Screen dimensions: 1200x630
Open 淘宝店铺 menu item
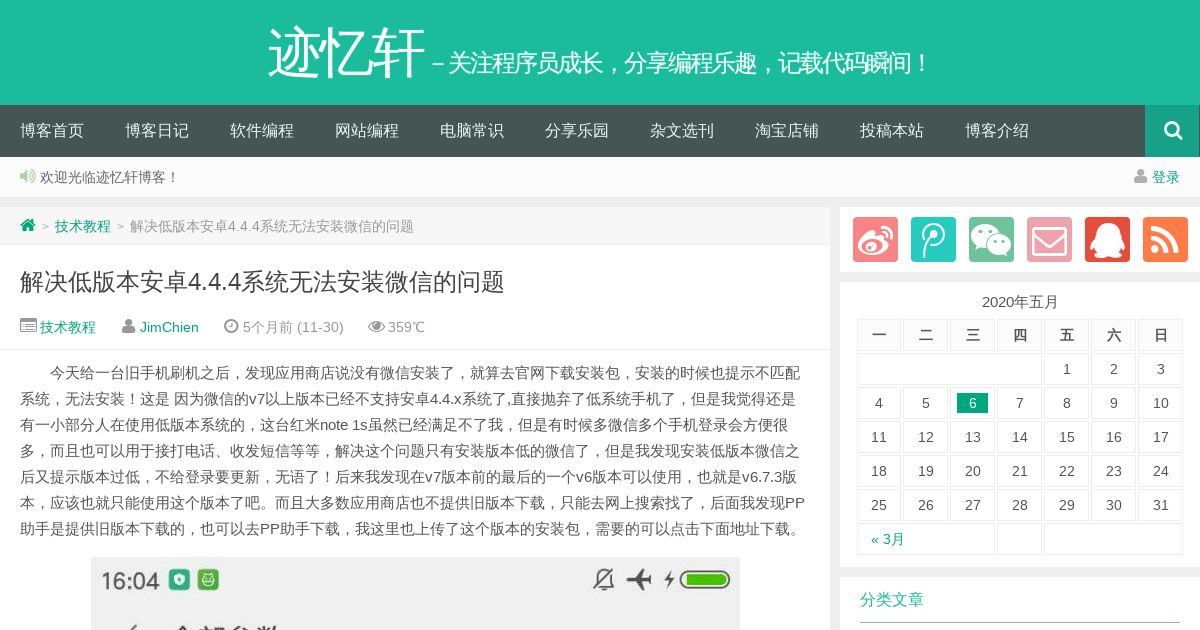pos(787,131)
